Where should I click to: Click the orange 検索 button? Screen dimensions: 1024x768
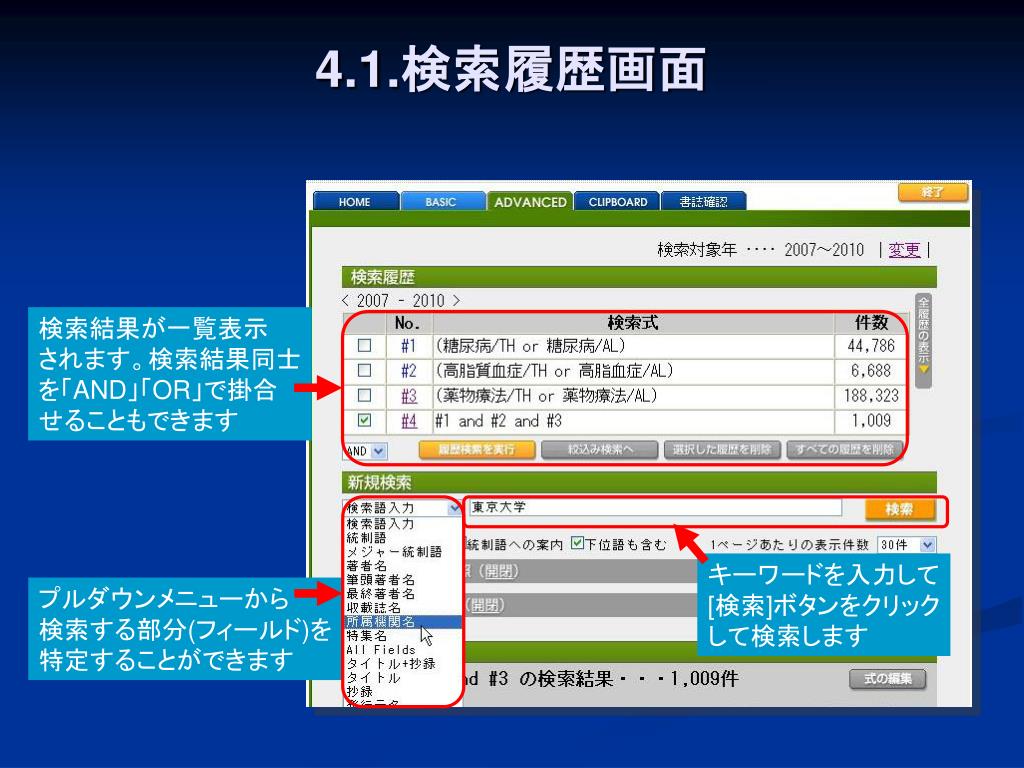point(899,509)
